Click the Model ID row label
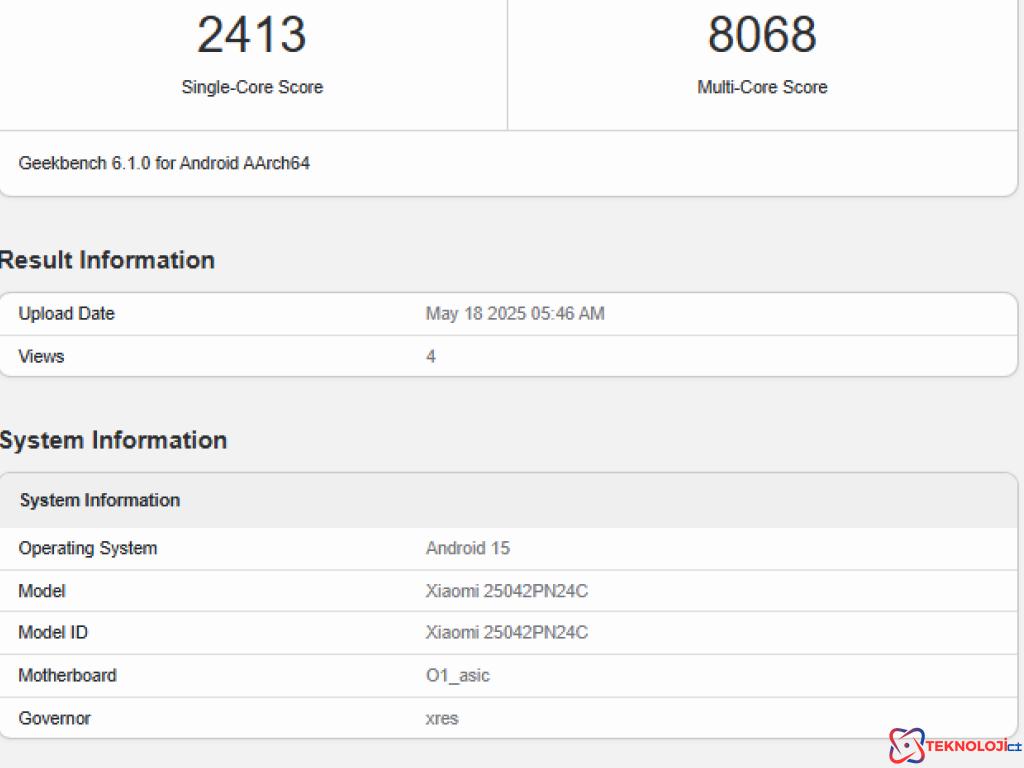Viewport: 1024px width, 768px height. coord(53,633)
